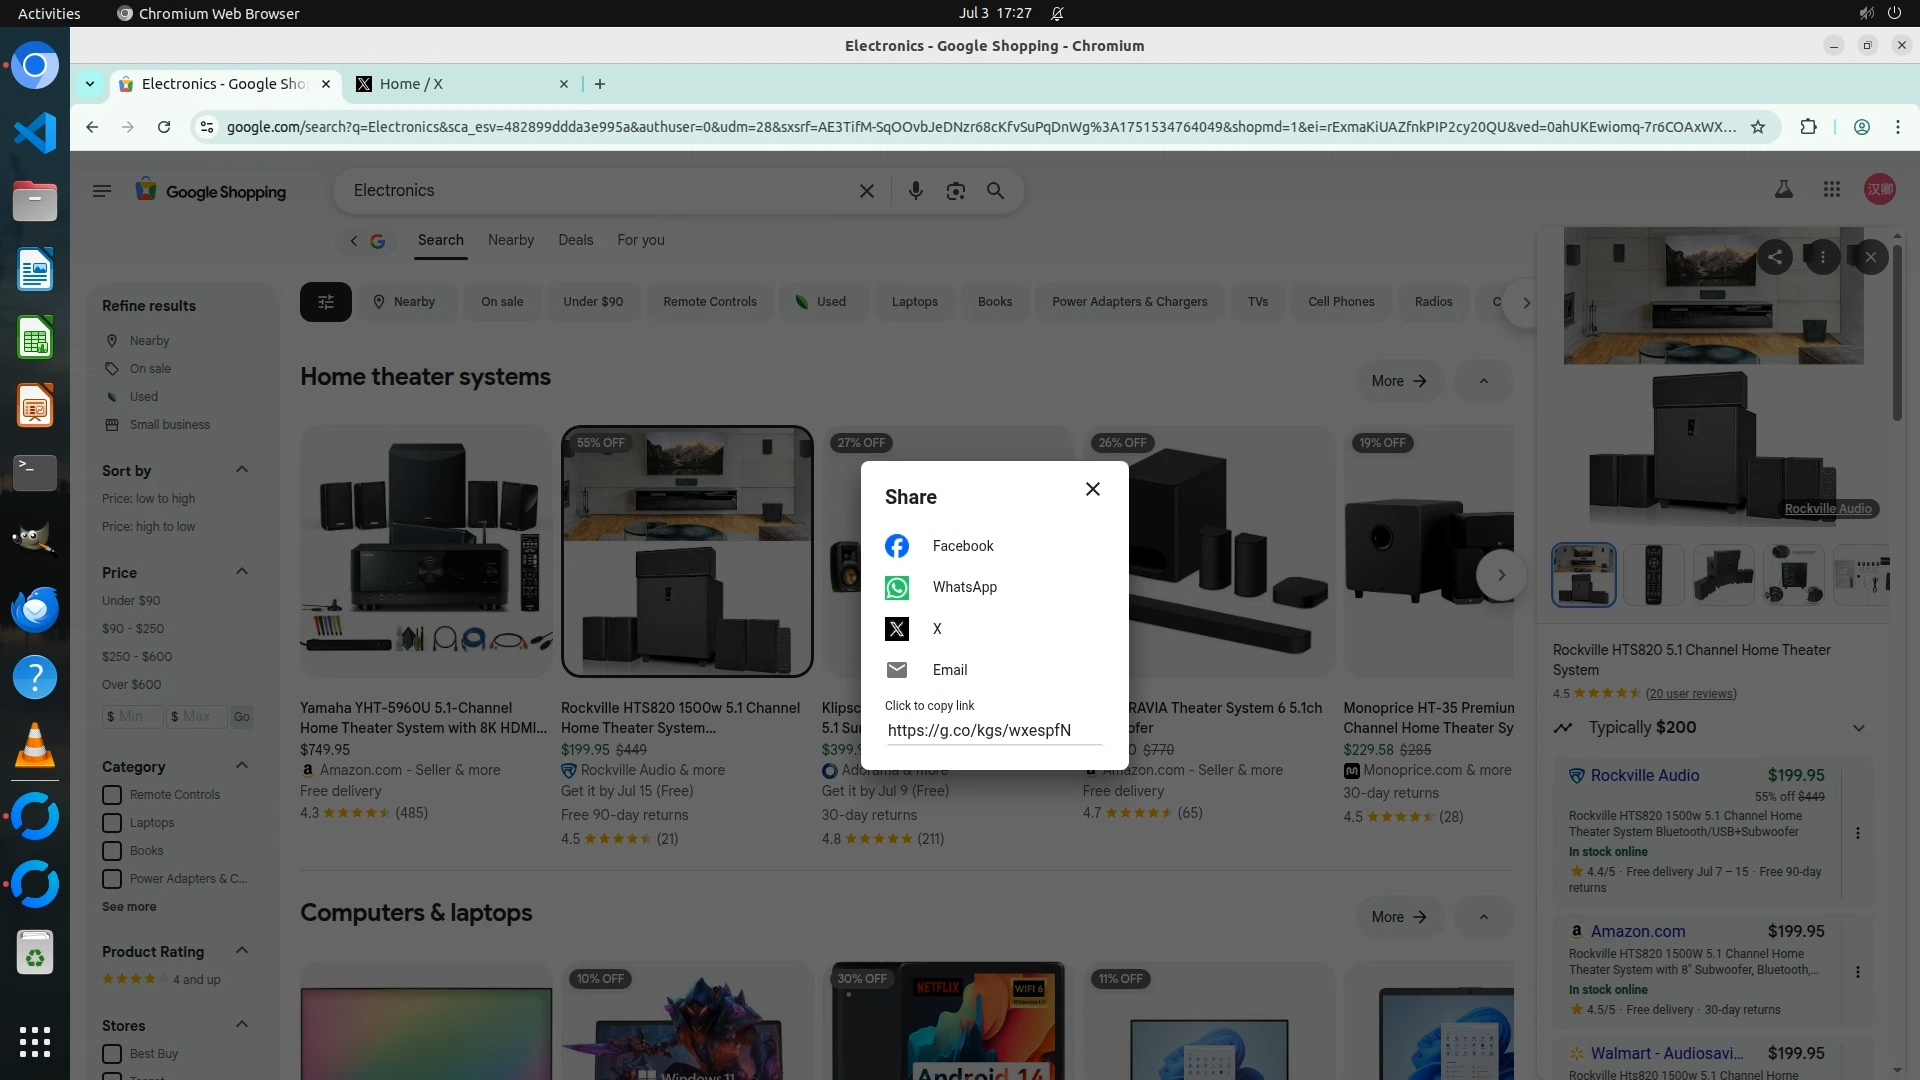Choose WhatsApp in the Share dialog
1920x1080 pixels.
964,587
